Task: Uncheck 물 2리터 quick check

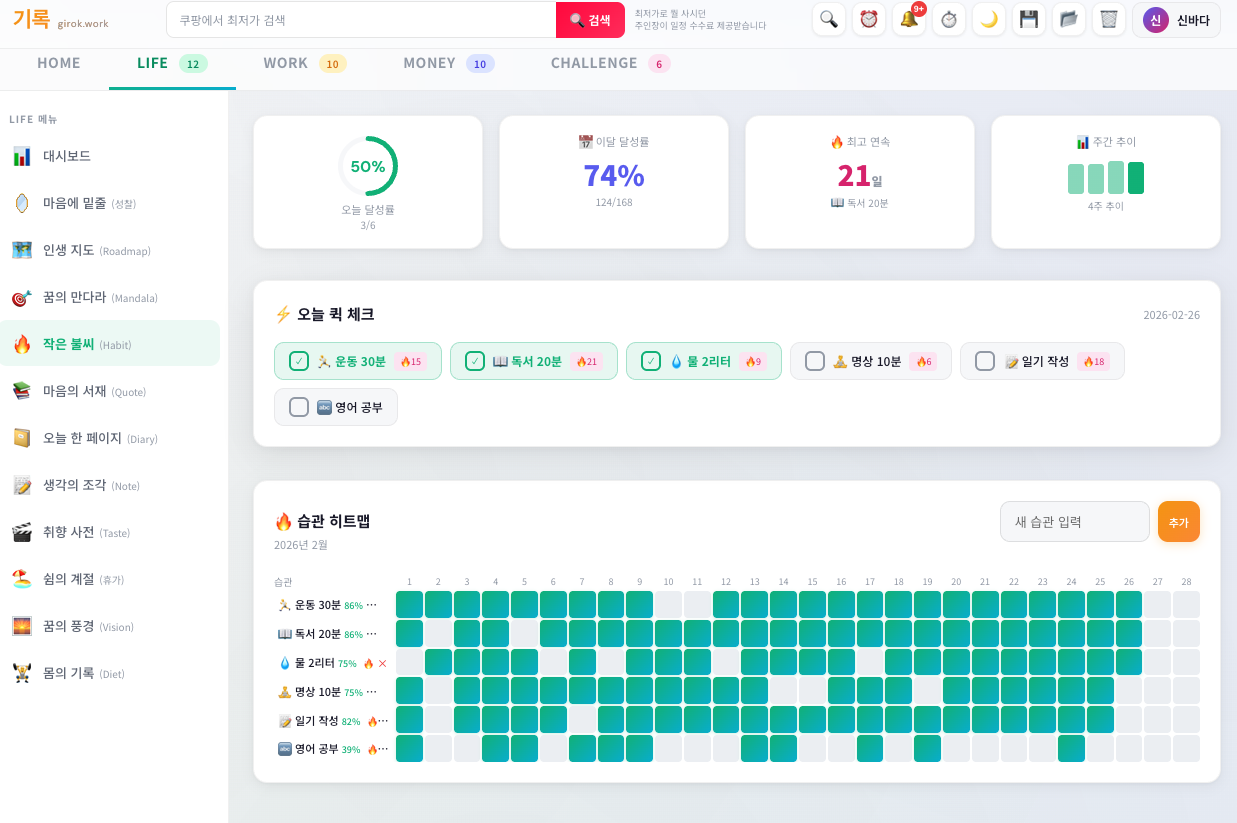Action: click(x=651, y=361)
